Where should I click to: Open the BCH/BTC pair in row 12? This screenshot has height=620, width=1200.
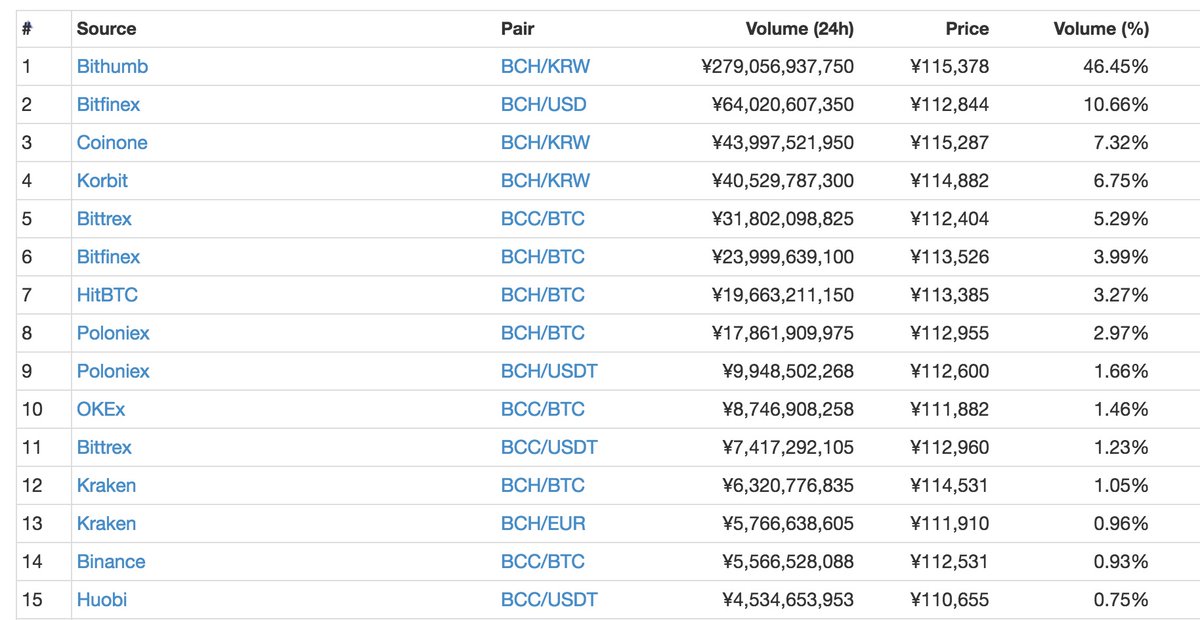tap(543, 485)
